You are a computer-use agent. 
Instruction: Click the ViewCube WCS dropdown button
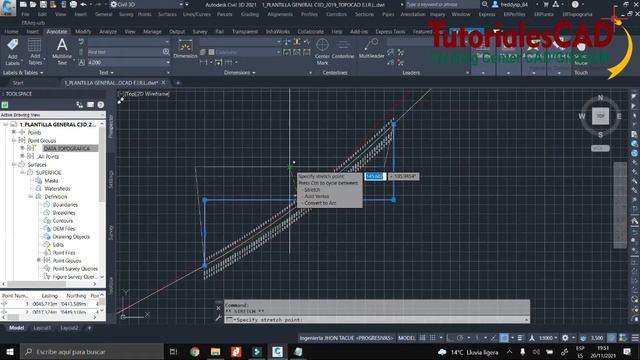click(600, 148)
